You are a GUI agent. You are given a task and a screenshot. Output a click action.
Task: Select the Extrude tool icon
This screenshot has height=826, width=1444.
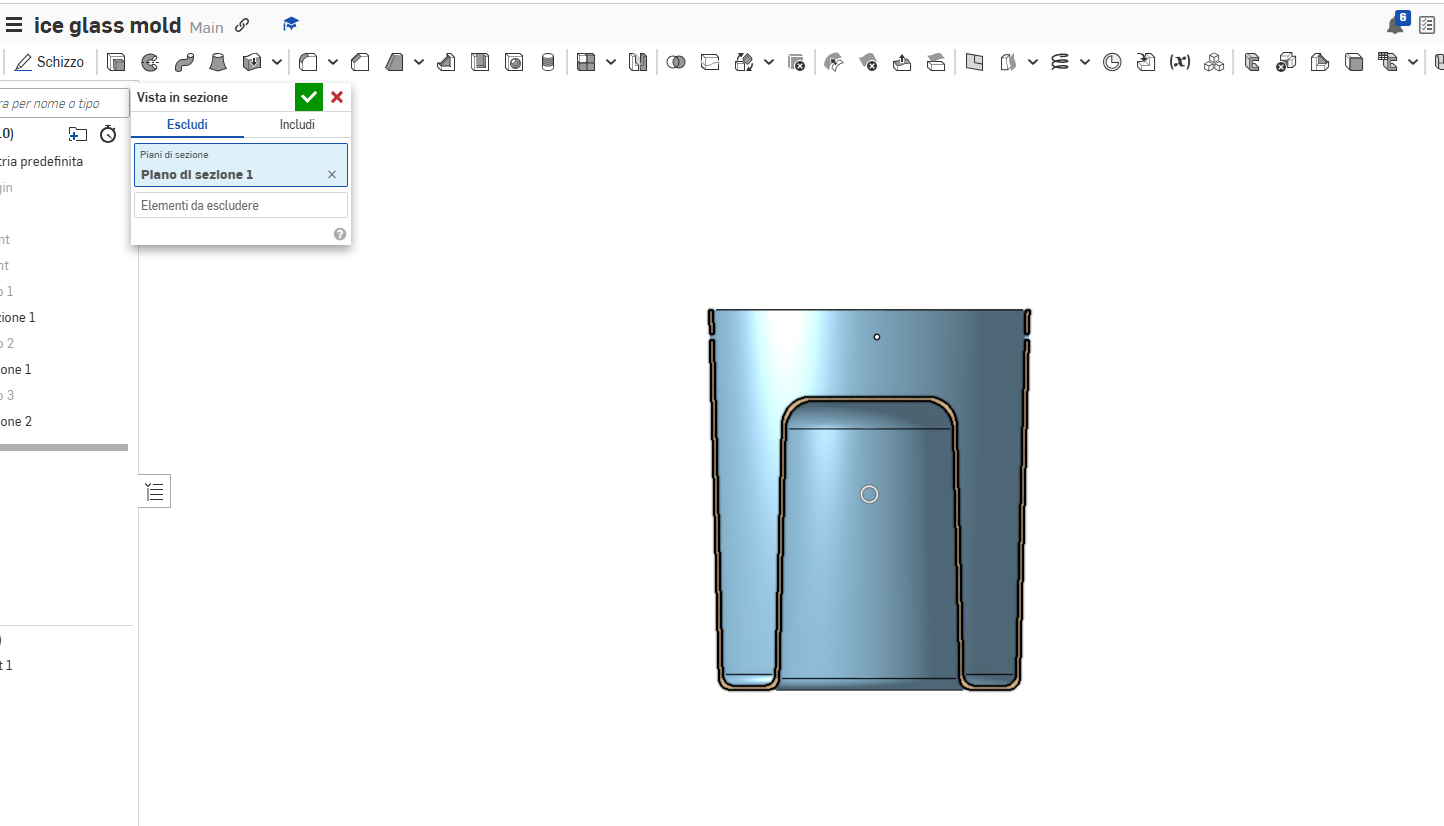(x=116, y=62)
